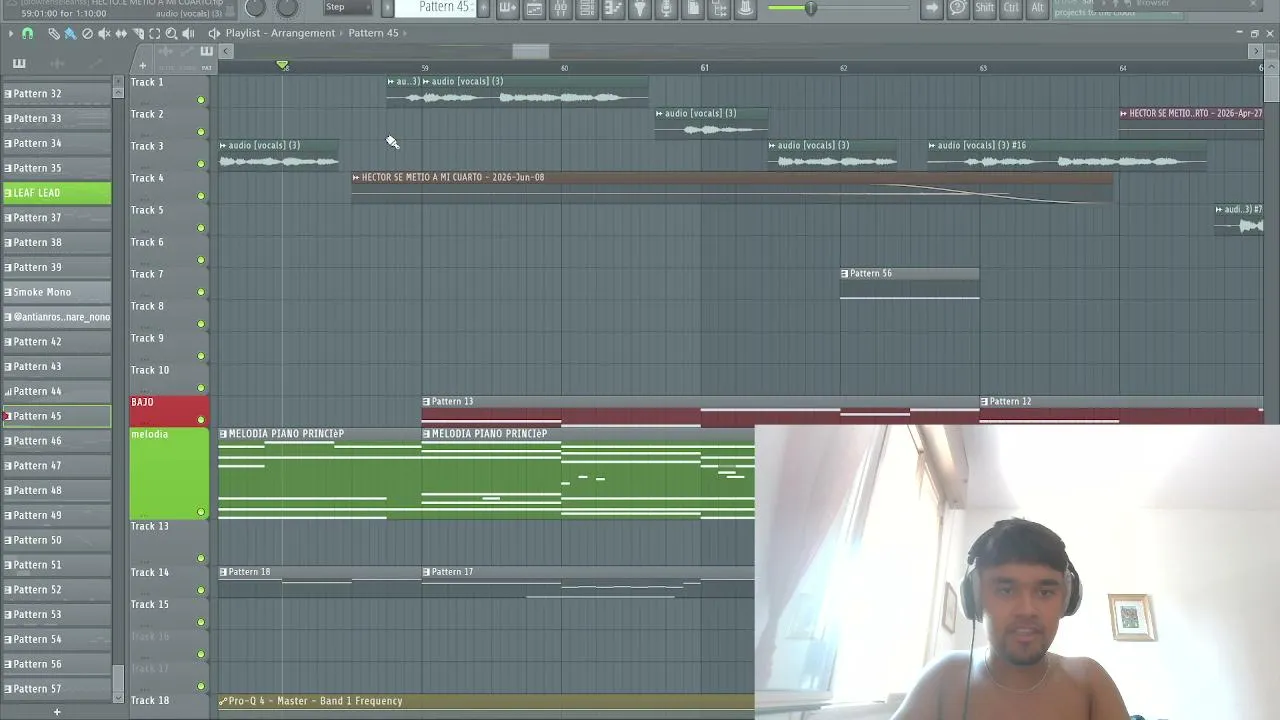This screenshot has width=1280, height=720.
Task: Toggle the magnet snap icon
Action: (x=27, y=33)
